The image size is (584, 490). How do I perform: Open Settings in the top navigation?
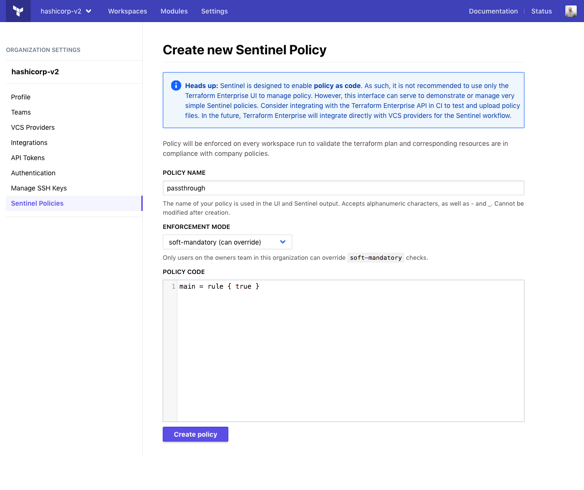pyautogui.click(x=214, y=11)
